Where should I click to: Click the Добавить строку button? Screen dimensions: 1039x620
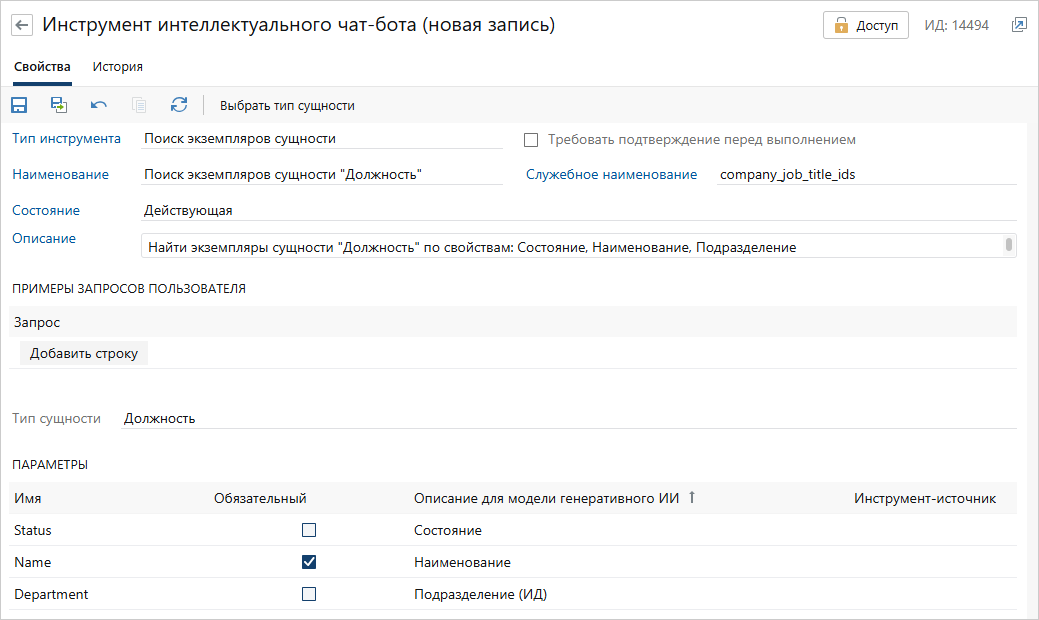pyautogui.click(x=84, y=353)
